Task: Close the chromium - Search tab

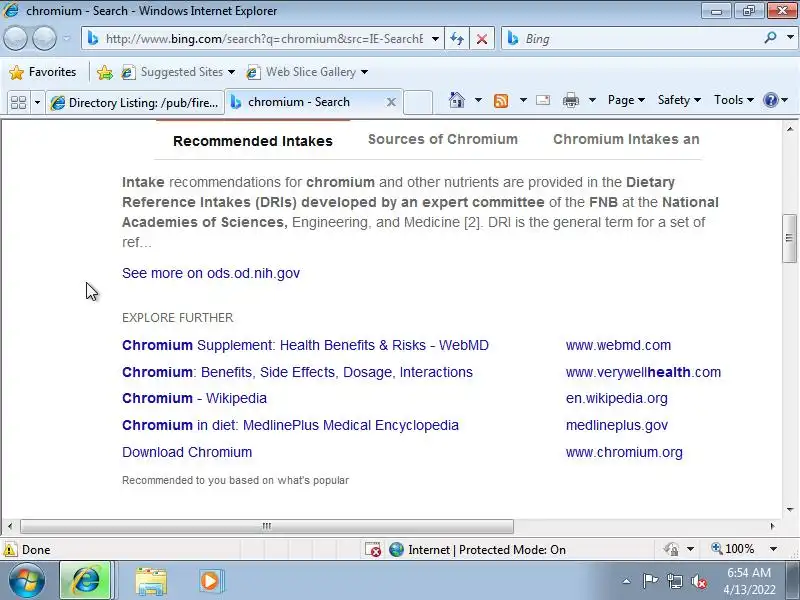Action: coord(391,102)
